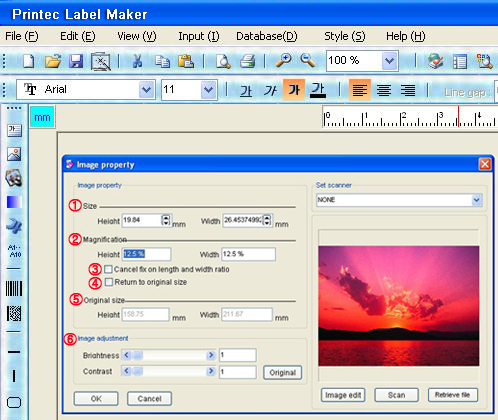Click the Save floppy disk icon
Viewport: 498px width, 420px height.
pyautogui.click(x=76, y=61)
